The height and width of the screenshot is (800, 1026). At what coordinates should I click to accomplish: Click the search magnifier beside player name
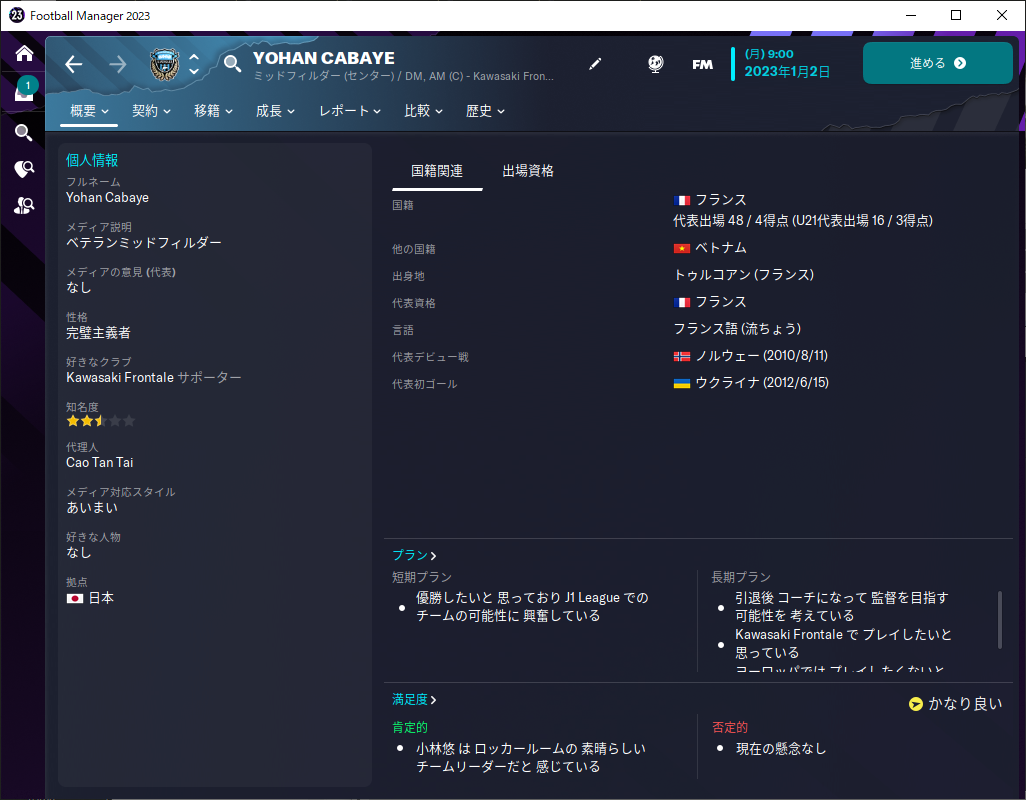[x=232, y=63]
